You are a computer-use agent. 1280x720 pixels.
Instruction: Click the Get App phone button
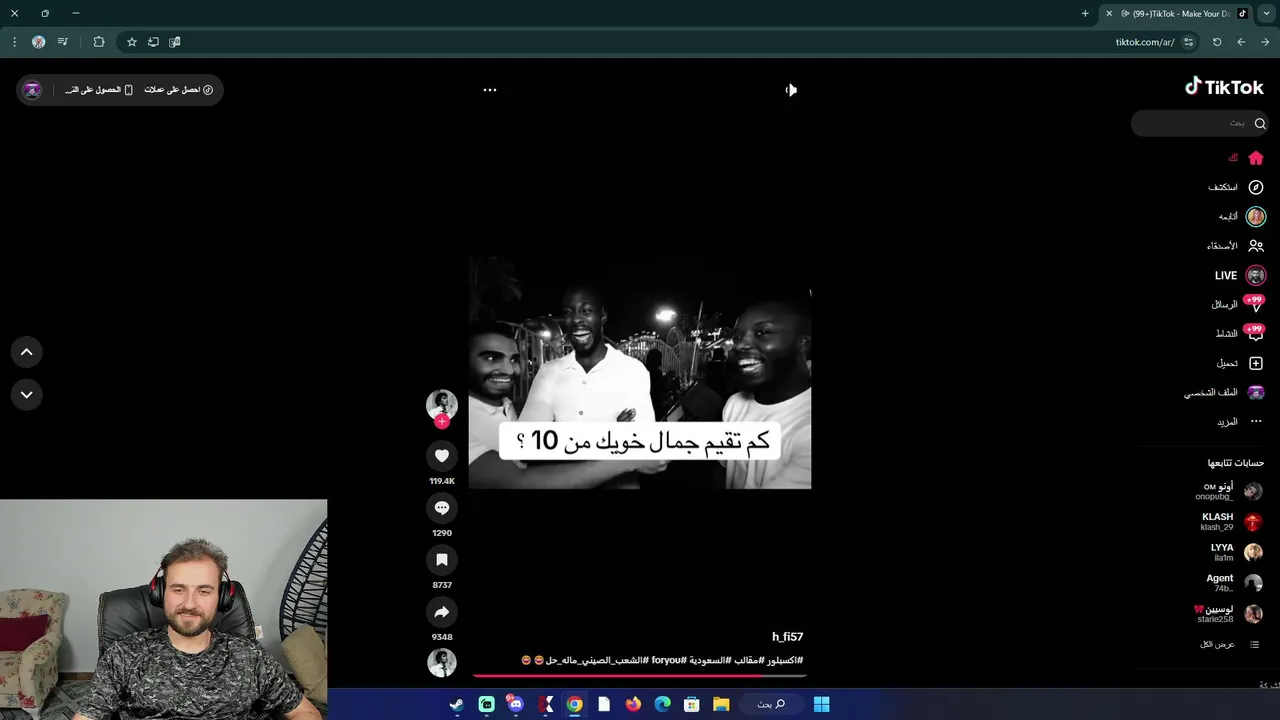[x=99, y=90]
